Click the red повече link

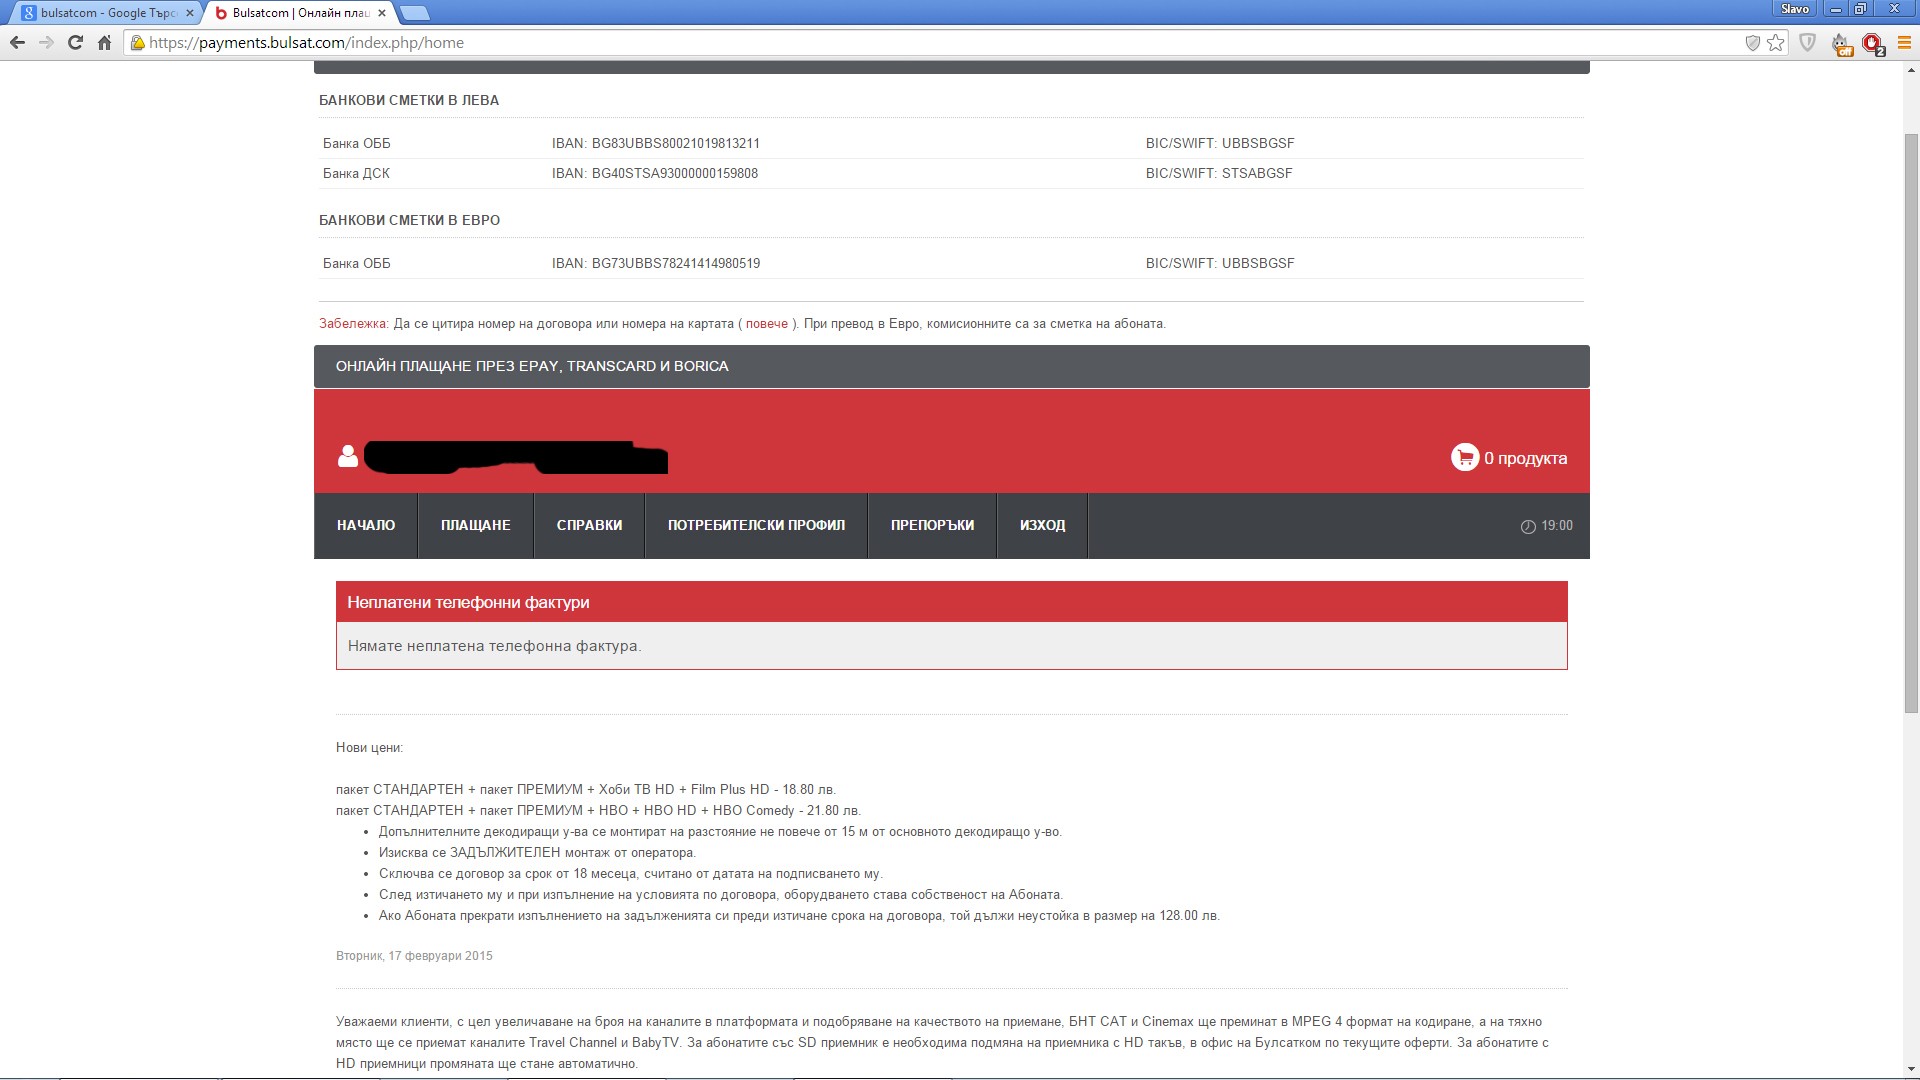tap(767, 324)
